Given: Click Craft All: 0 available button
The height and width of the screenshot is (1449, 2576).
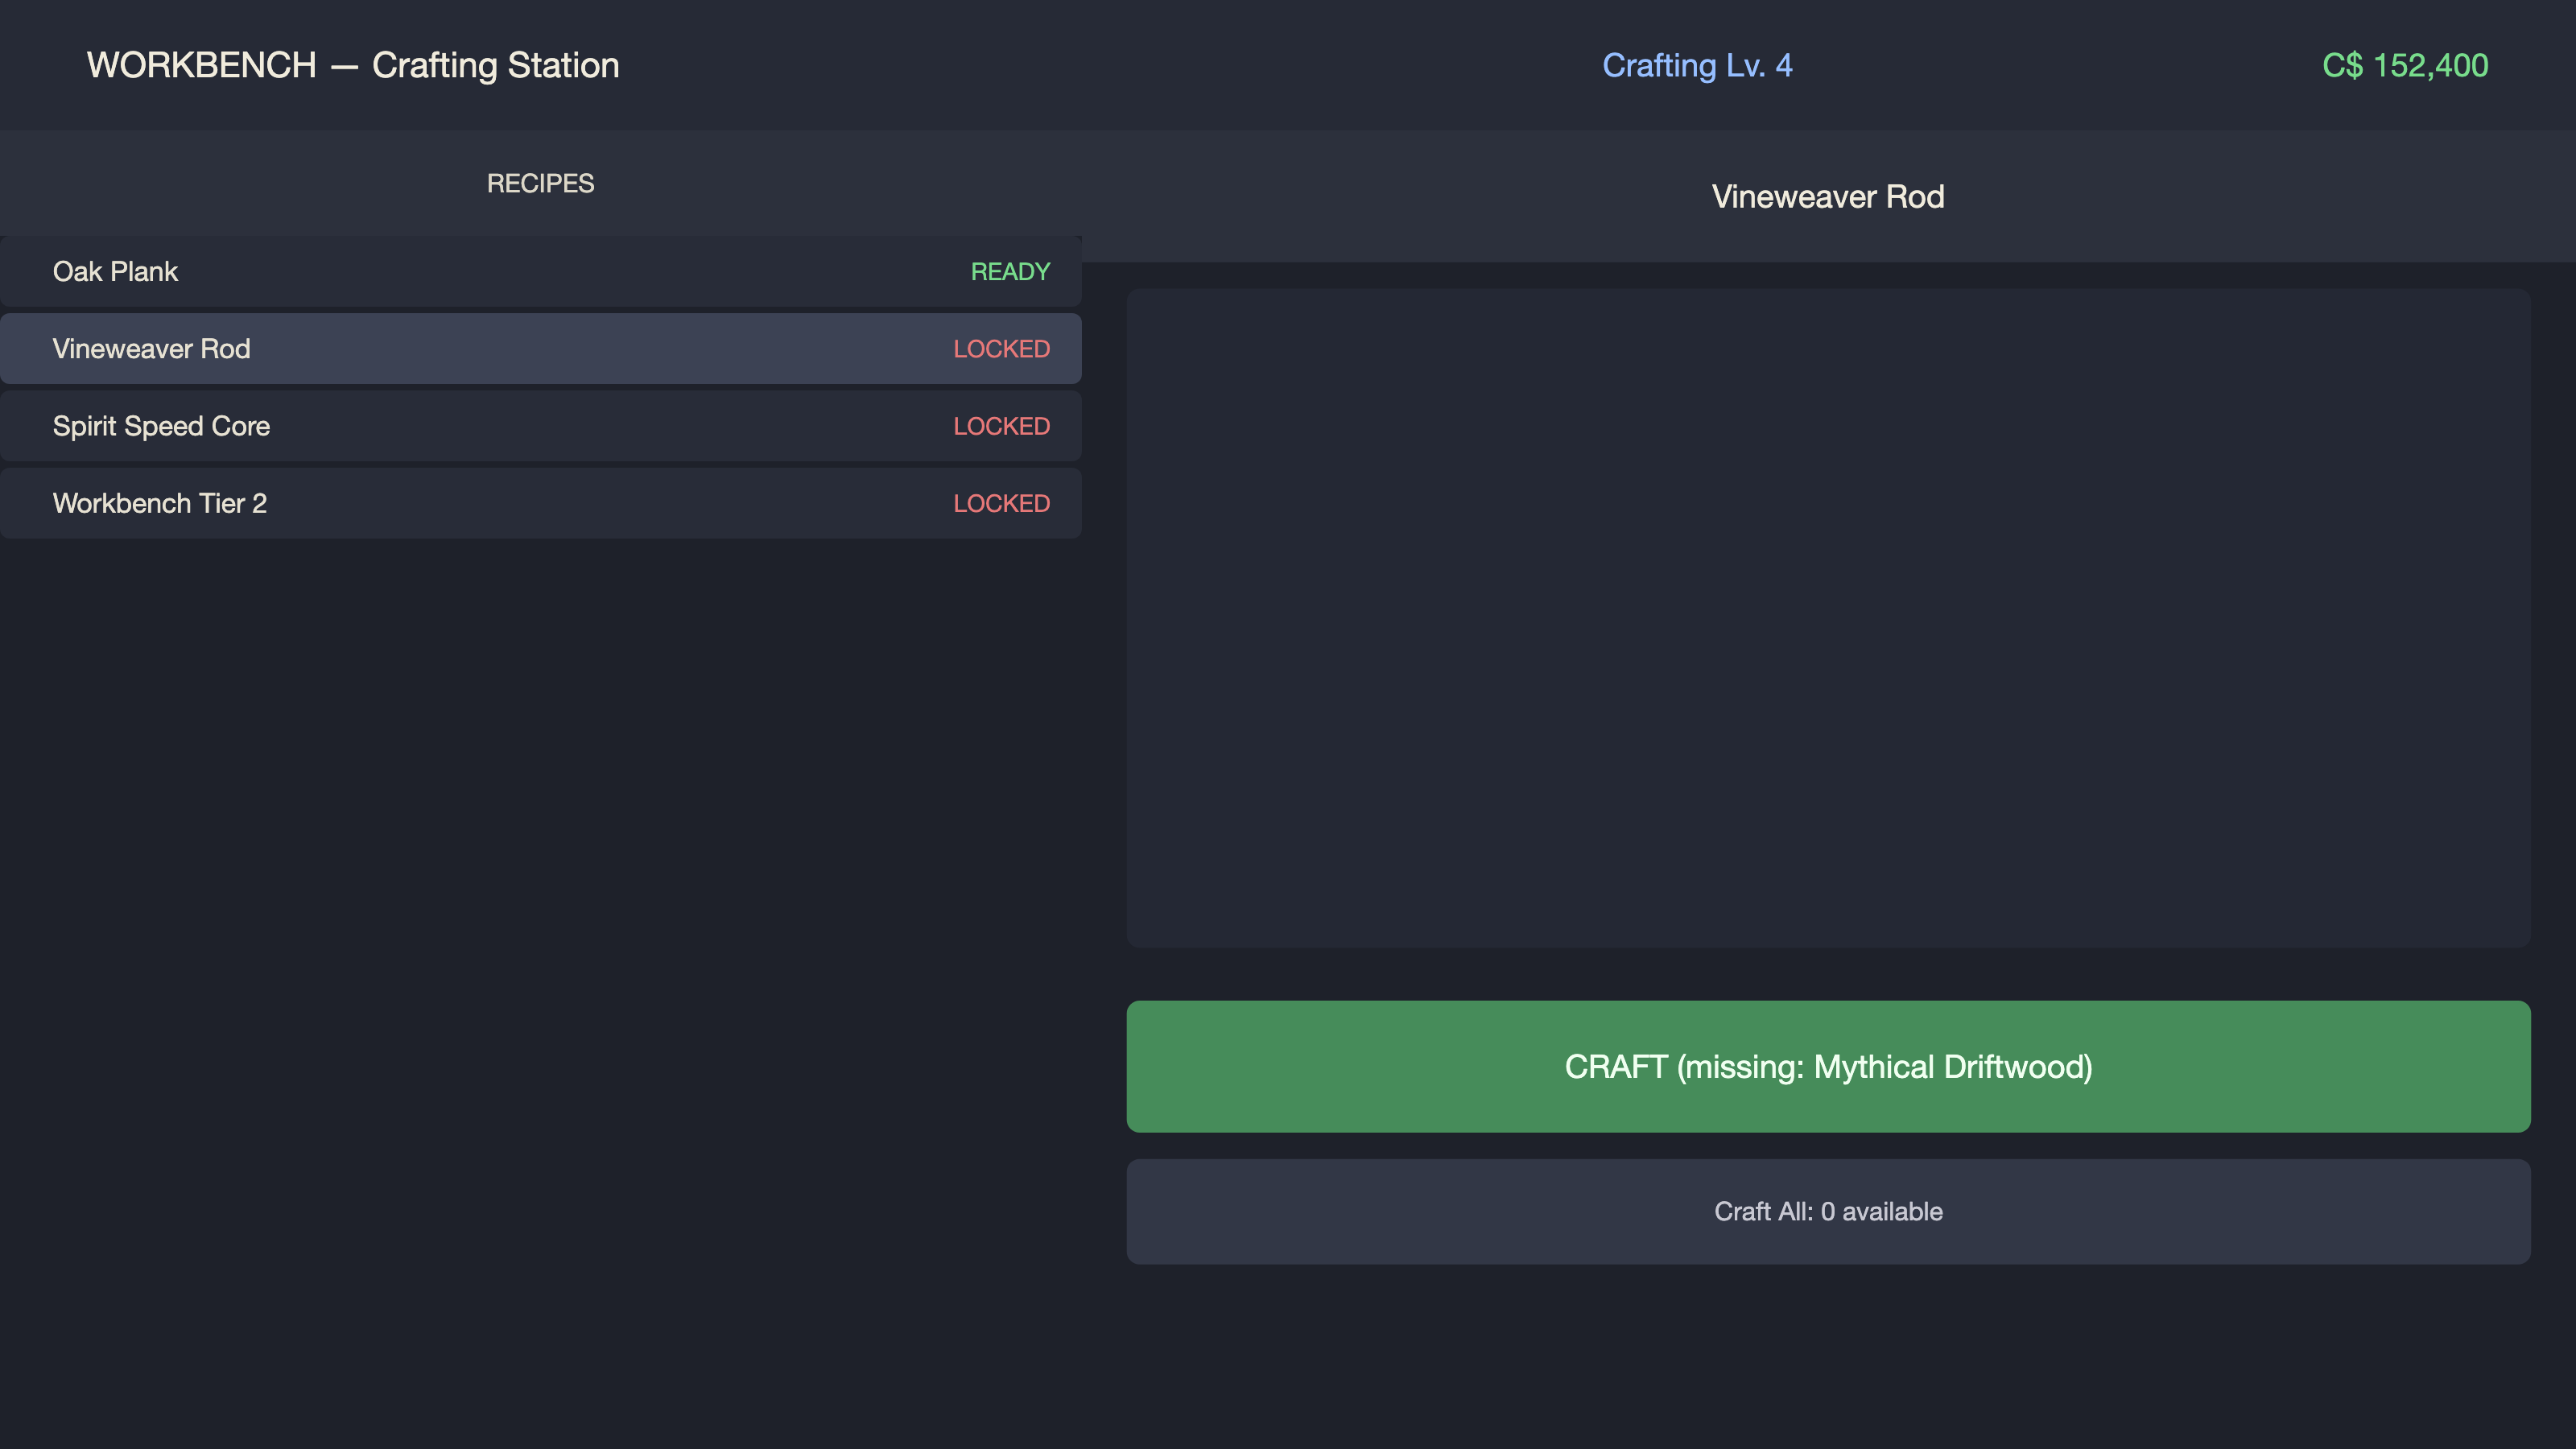Looking at the screenshot, I should (x=1828, y=1211).
